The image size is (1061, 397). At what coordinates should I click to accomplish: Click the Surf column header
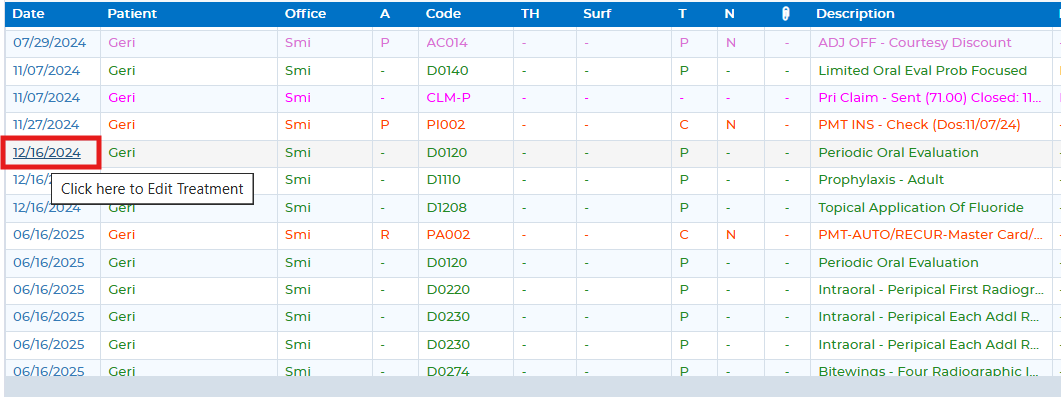pyautogui.click(x=595, y=14)
